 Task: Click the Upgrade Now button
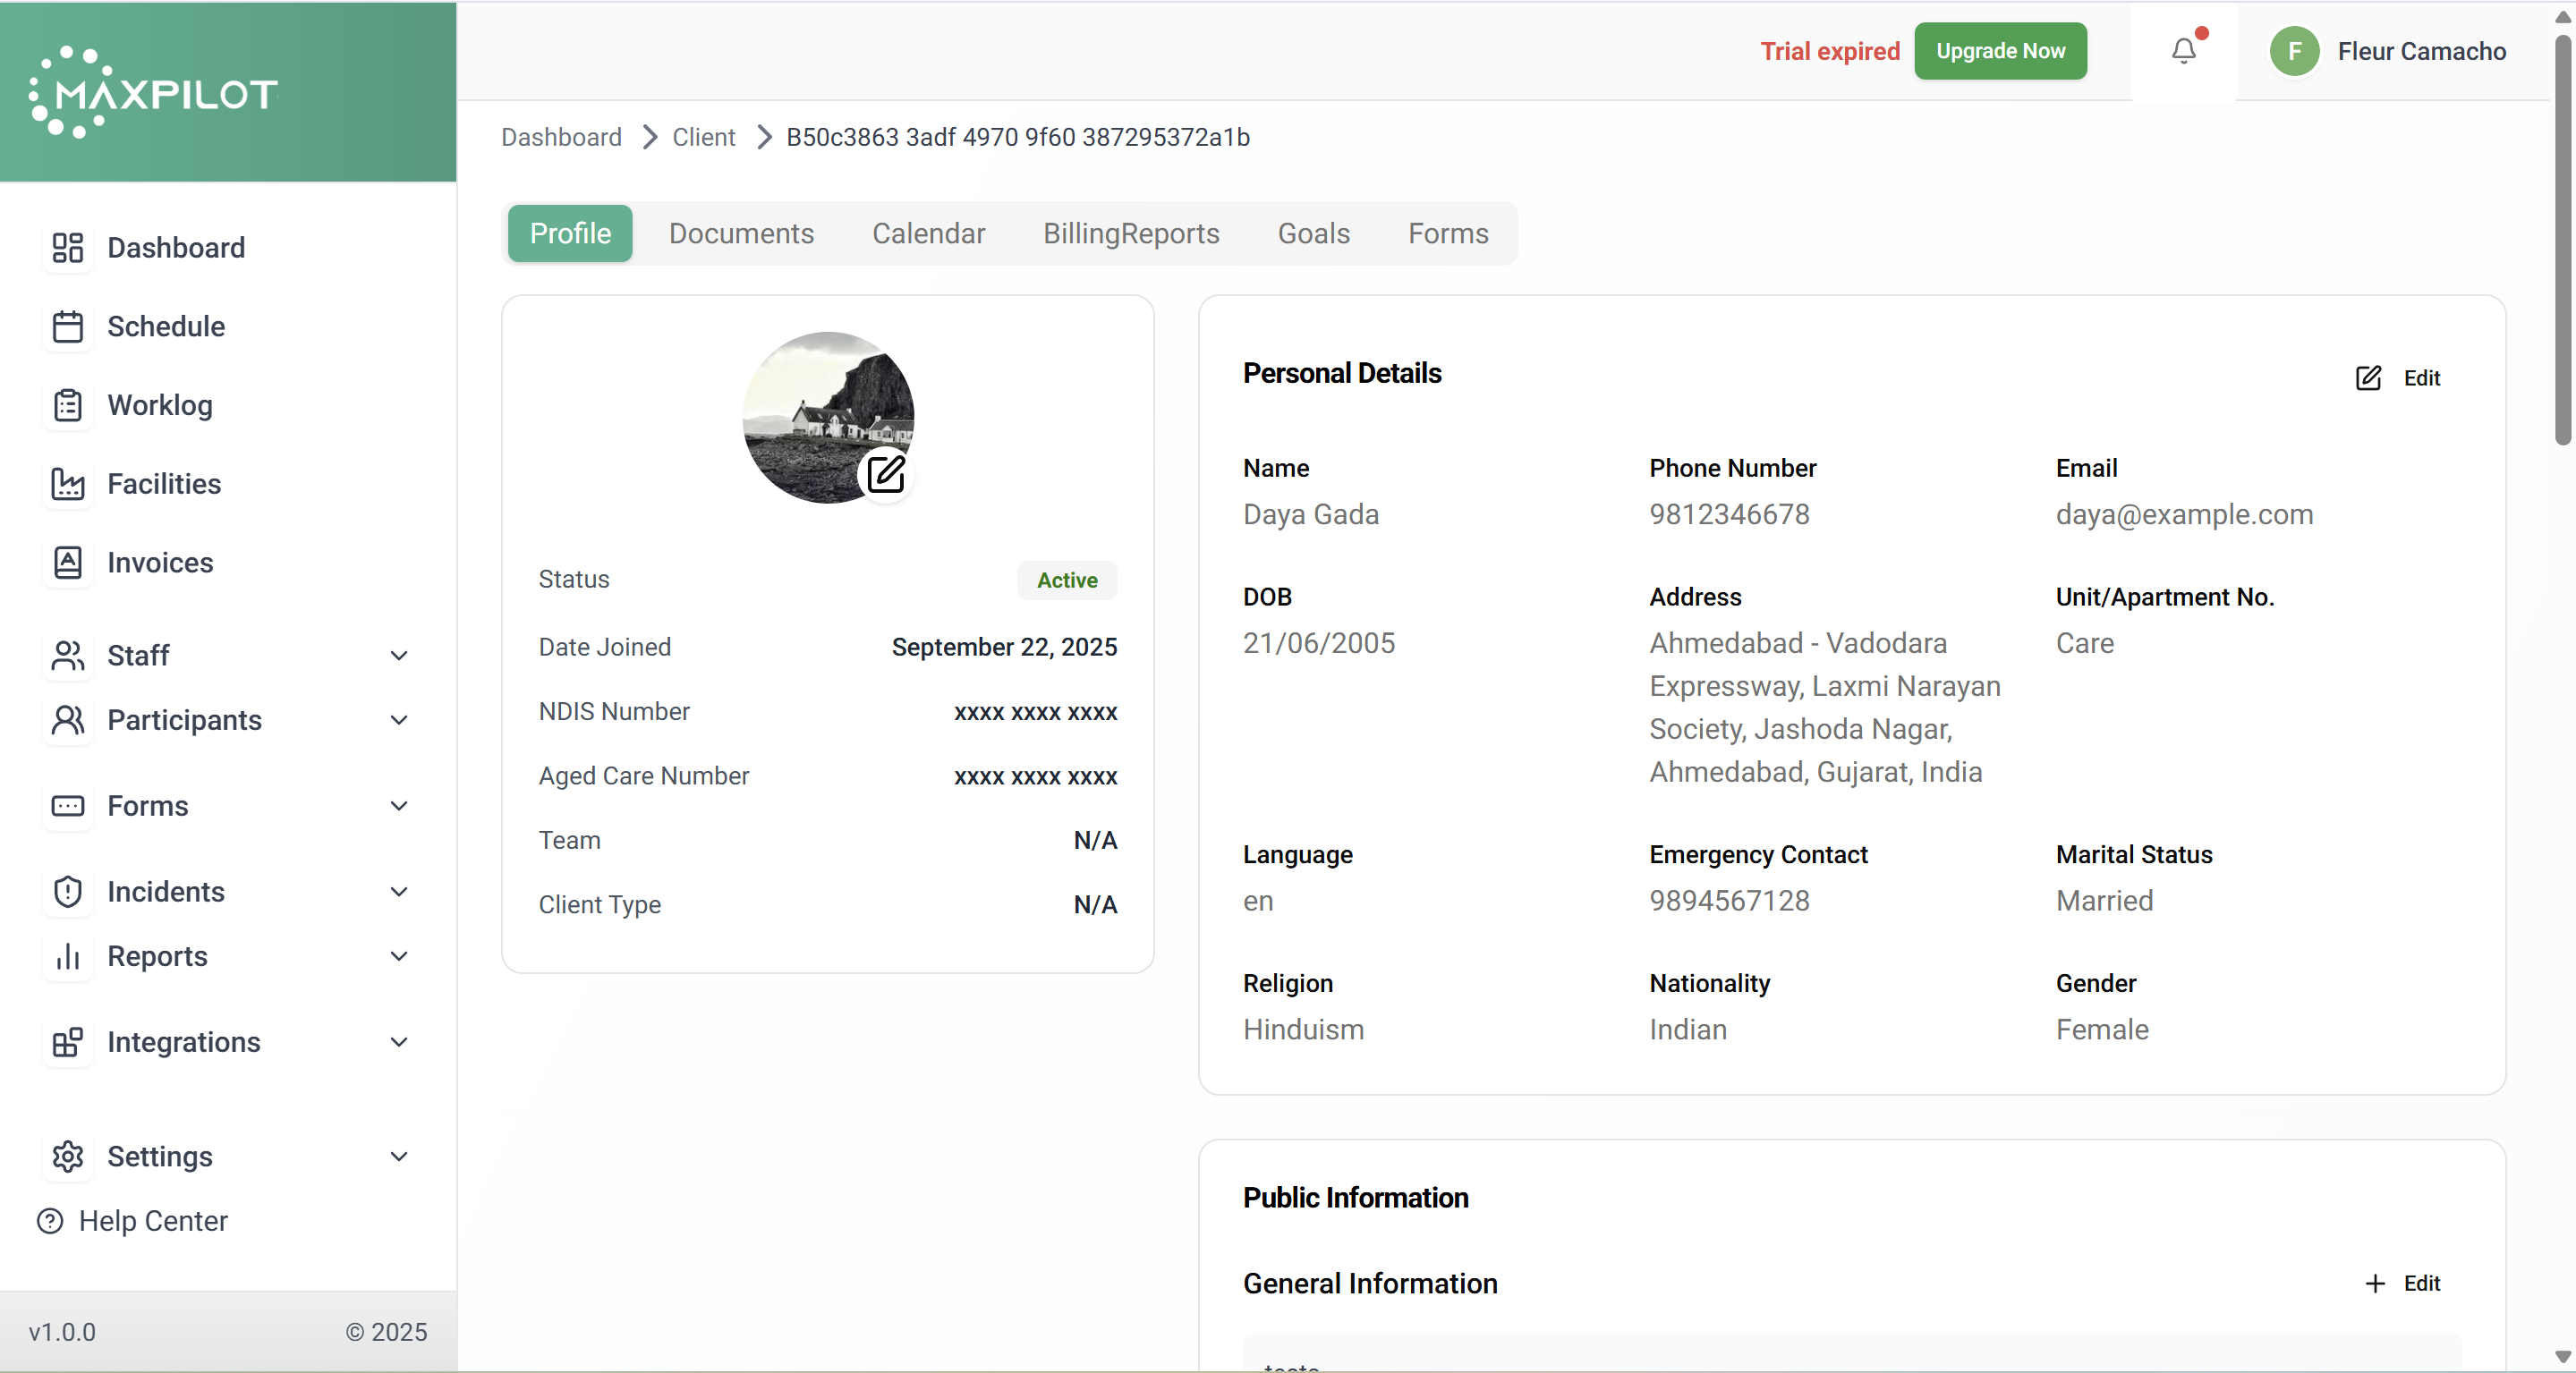point(2000,51)
